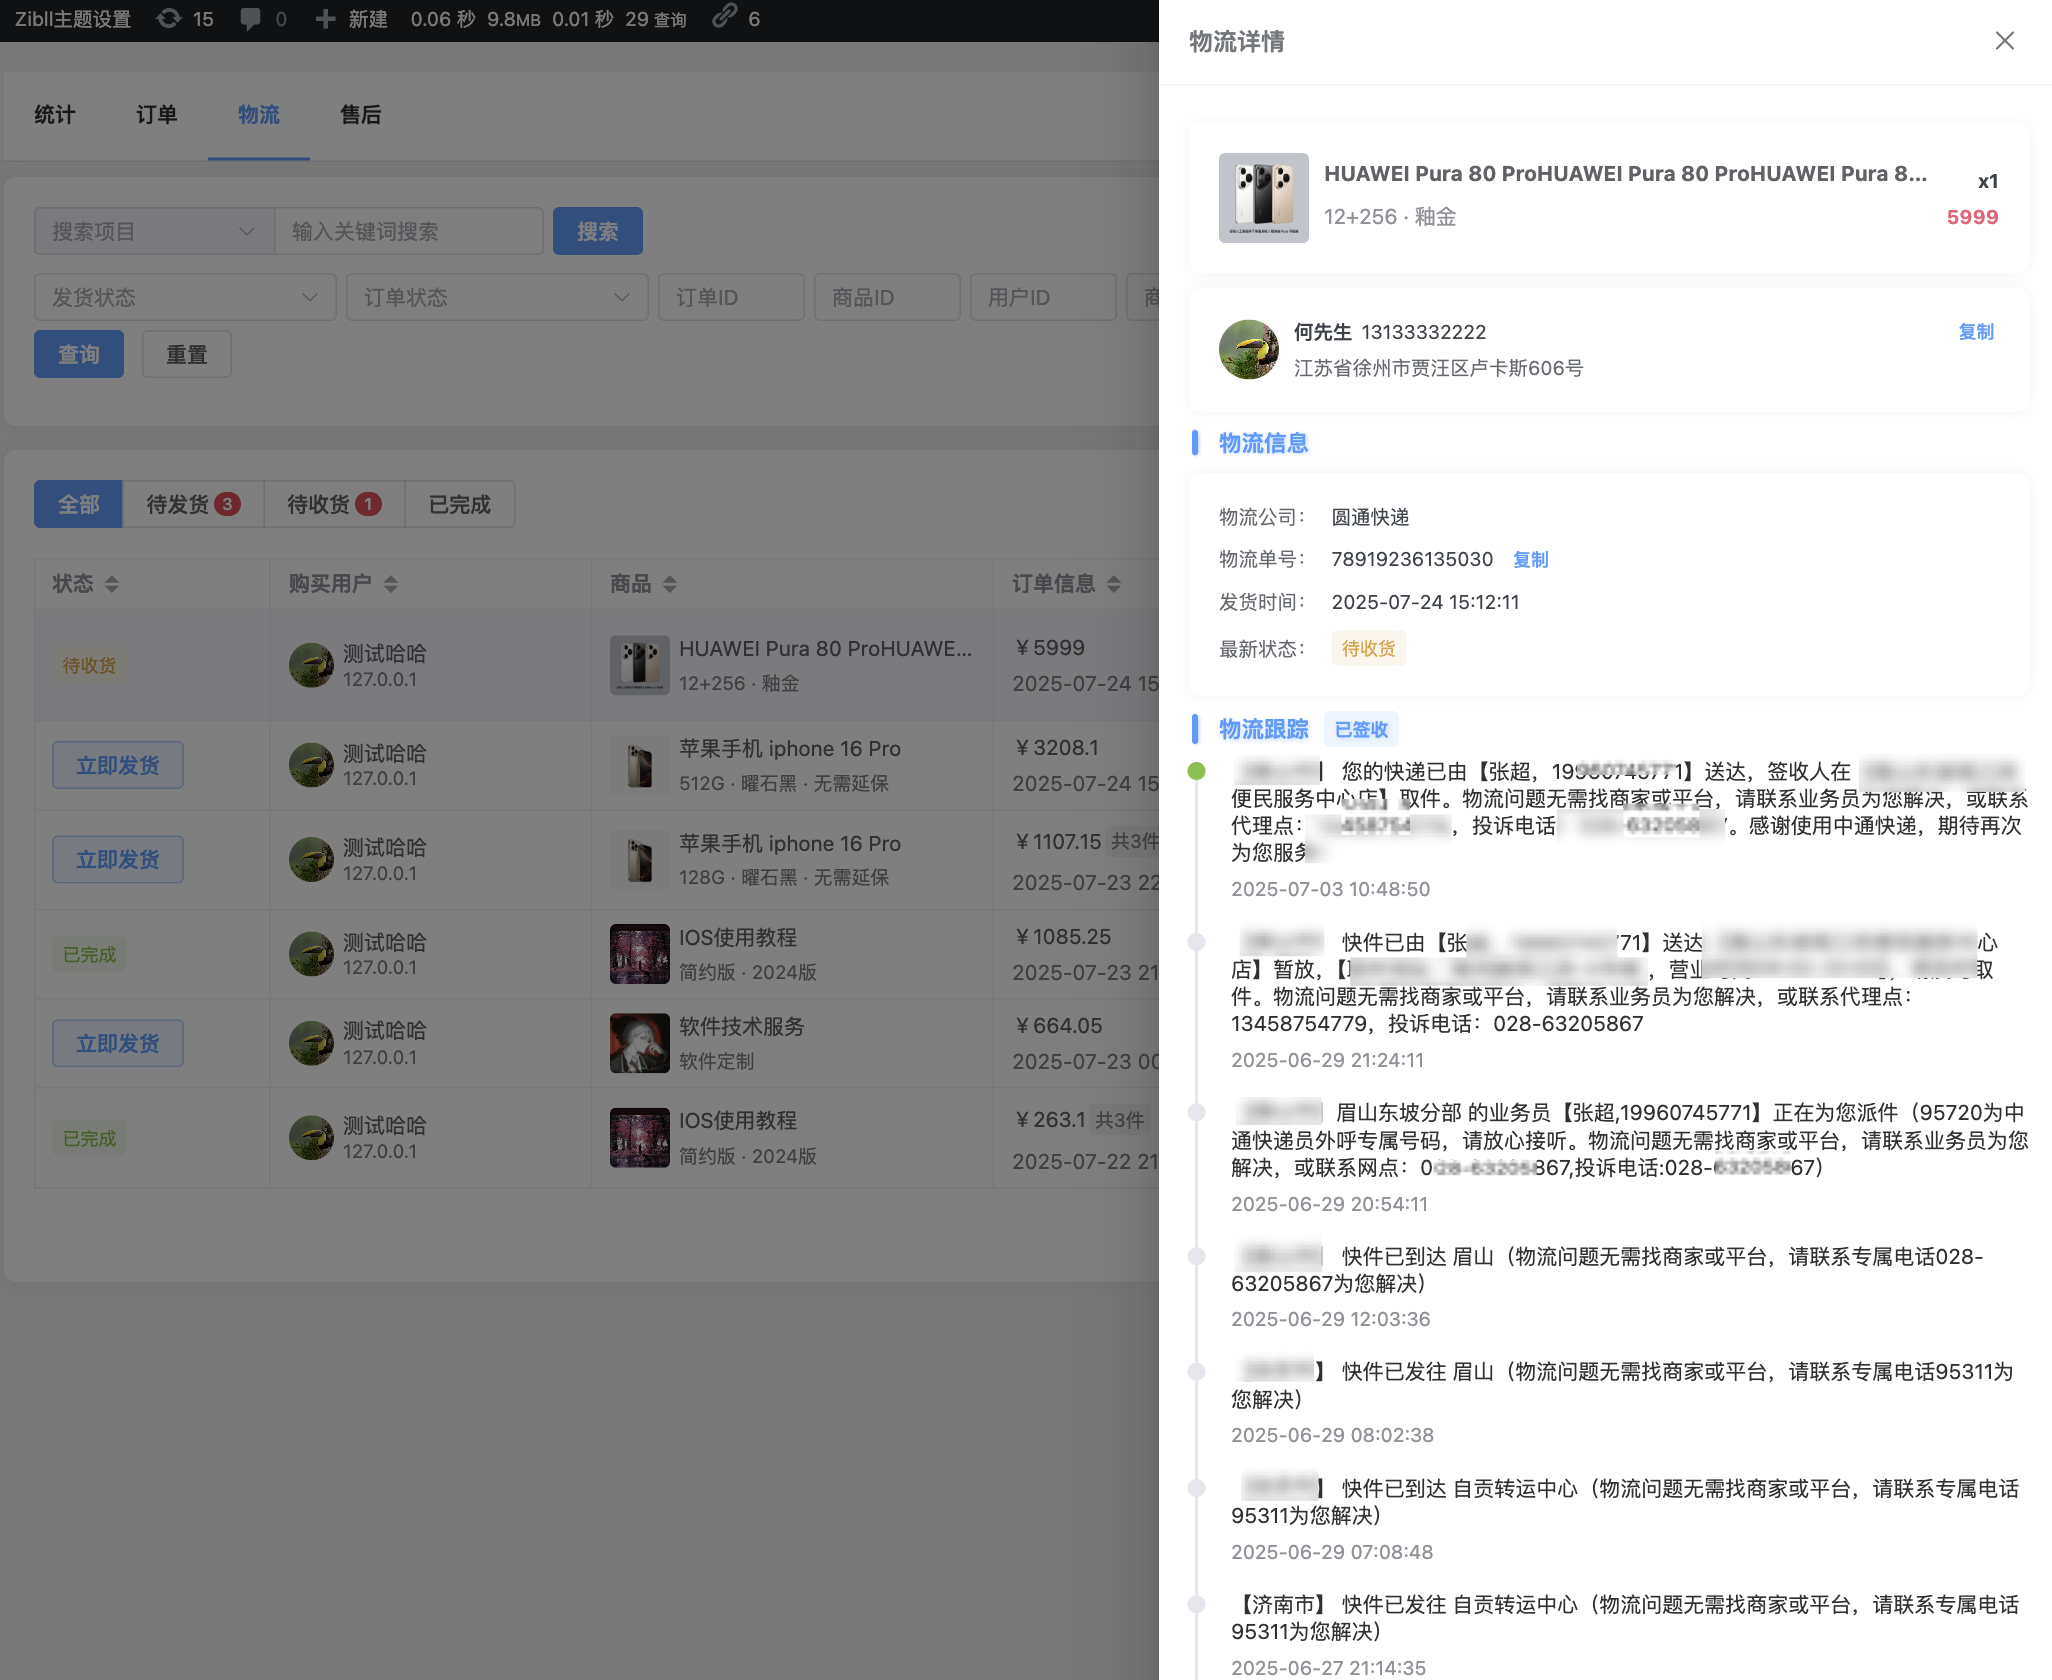
Task: Click 立即发货 for the iPhone 16 Pro order
Action: pyautogui.click(x=117, y=765)
